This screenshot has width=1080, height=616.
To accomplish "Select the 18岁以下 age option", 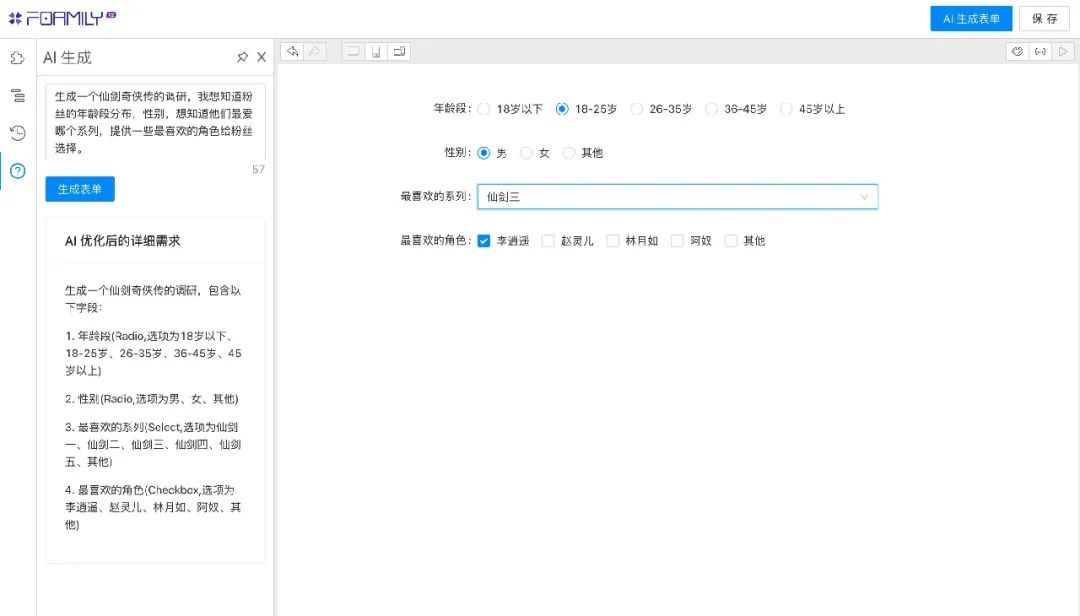I will (x=484, y=109).
